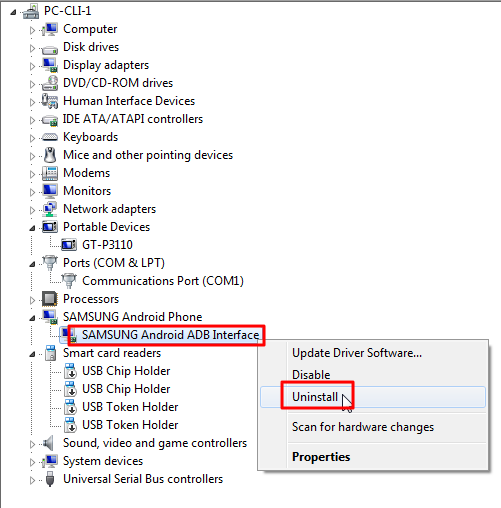The height and width of the screenshot is (508, 501).
Task: Click the Network adapters icon
Action: 50,209
